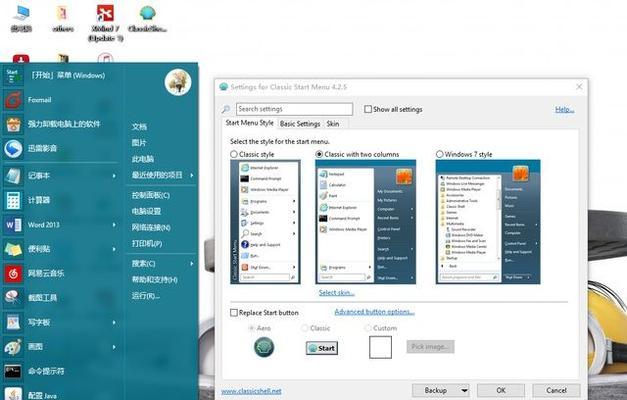Select Classic button radio option
Image resolution: width=627 pixels, height=400 pixels.
click(305, 328)
